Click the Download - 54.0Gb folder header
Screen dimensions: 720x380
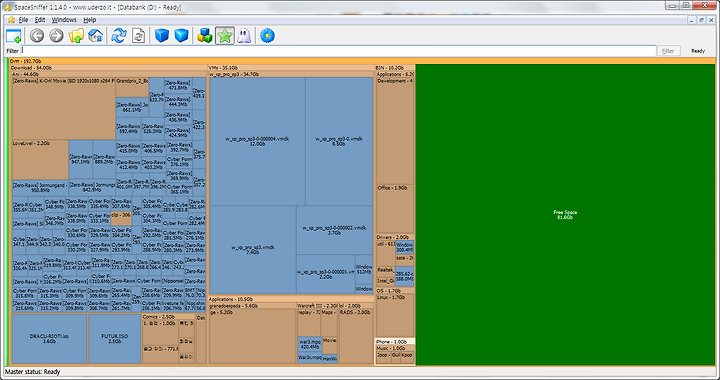pyautogui.click(x=108, y=67)
